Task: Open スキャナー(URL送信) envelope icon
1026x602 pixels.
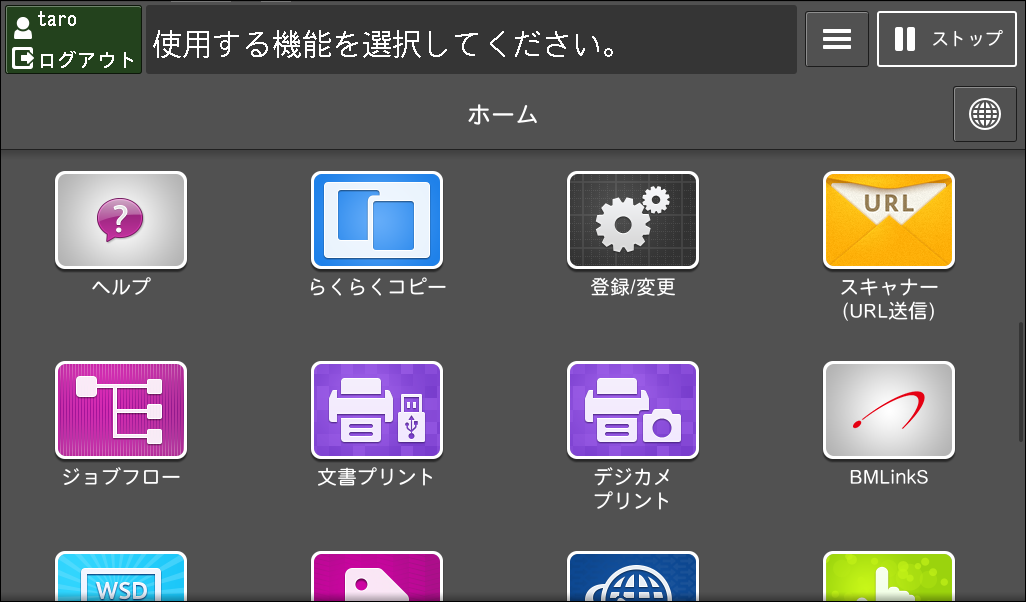Action: (x=889, y=220)
